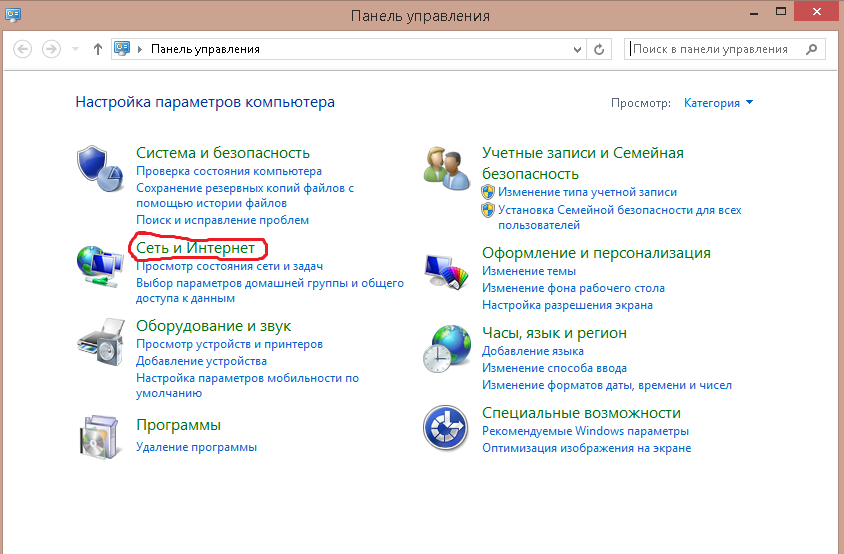Click Изменение типа учетной записи link
The image size is (844, 554).
coord(587,192)
